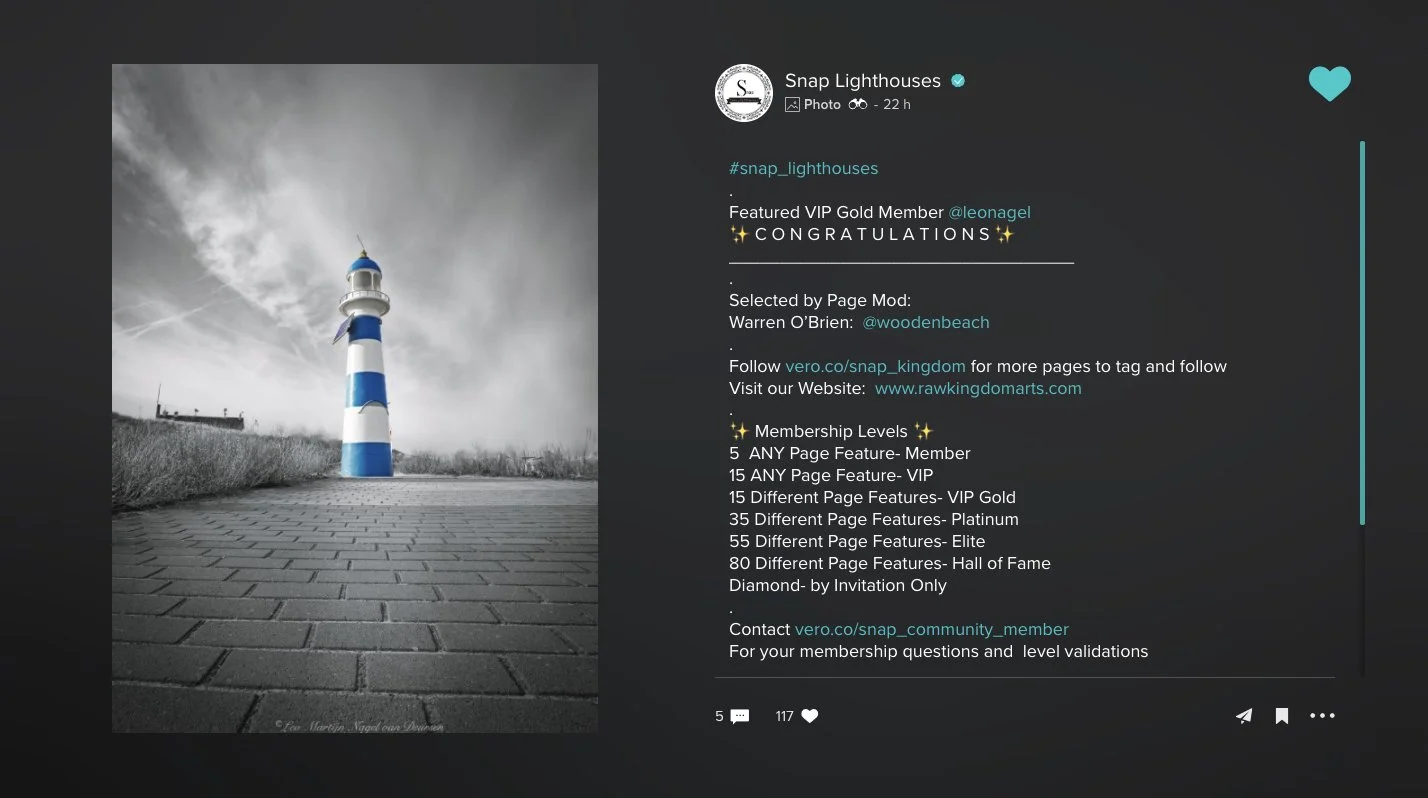Image resolution: width=1428 pixels, height=798 pixels.
Task: Share post via paper plane icon
Action: click(1244, 716)
